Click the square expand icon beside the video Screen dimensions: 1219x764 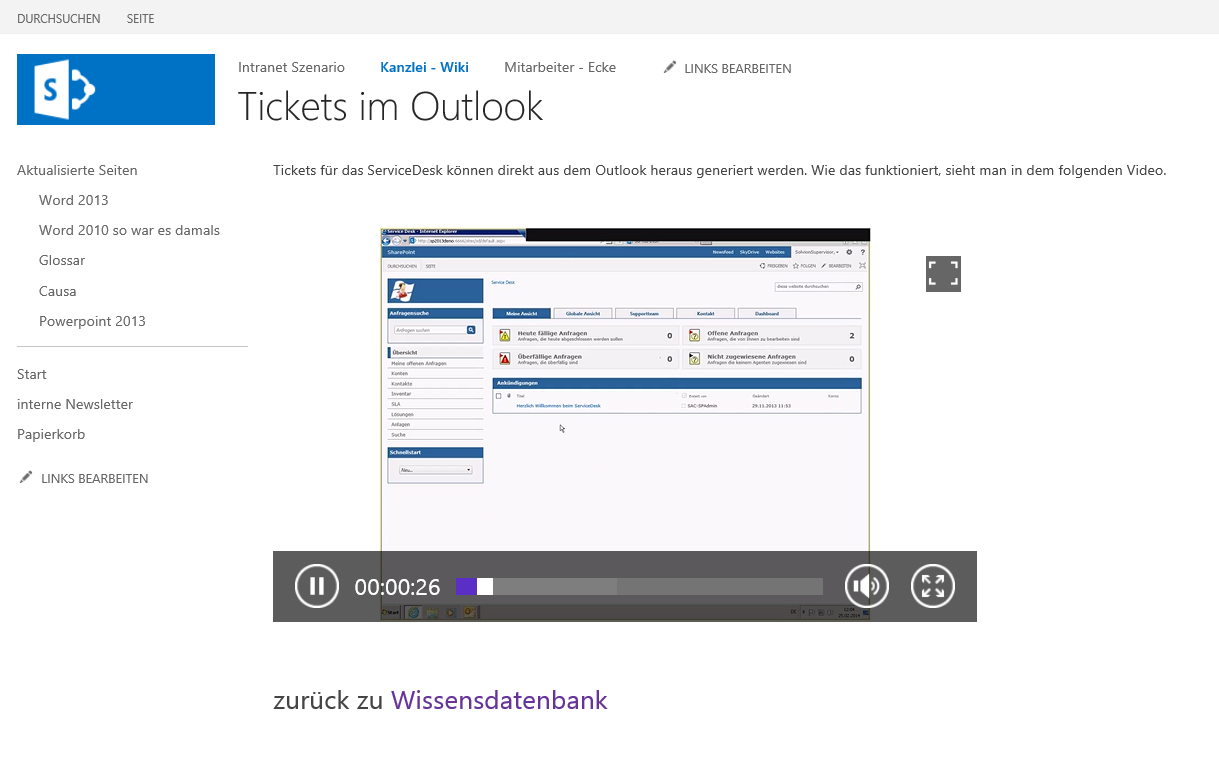click(x=943, y=274)
